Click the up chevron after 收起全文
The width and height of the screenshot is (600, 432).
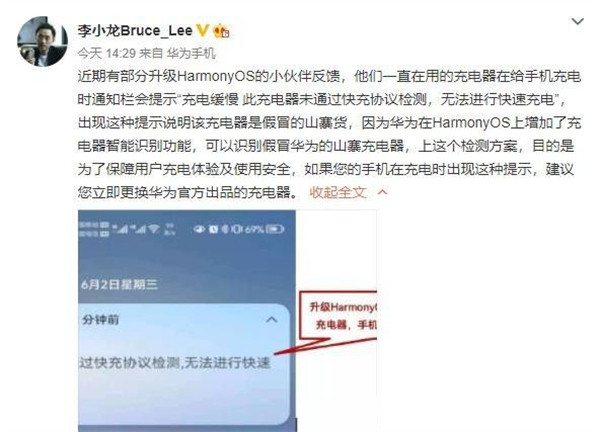tap(382, 192)
